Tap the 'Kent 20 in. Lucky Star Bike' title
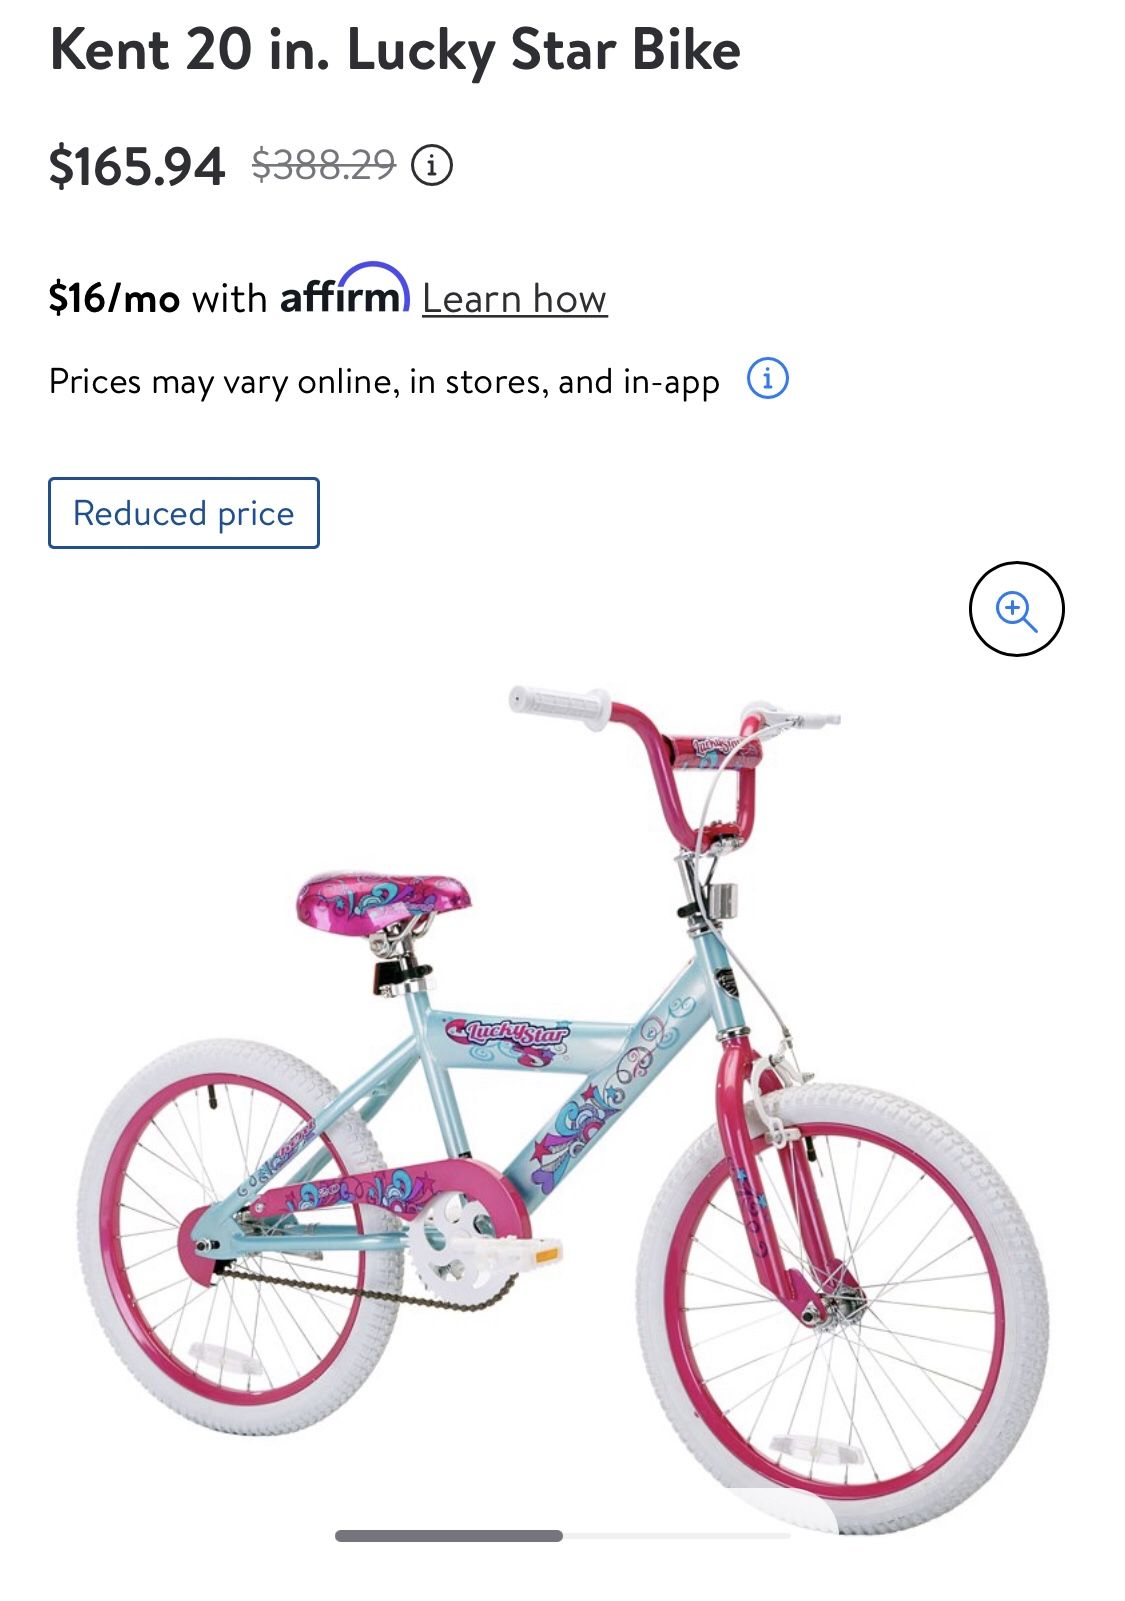The image size is (1125, 1601). (x=395, y=50)
